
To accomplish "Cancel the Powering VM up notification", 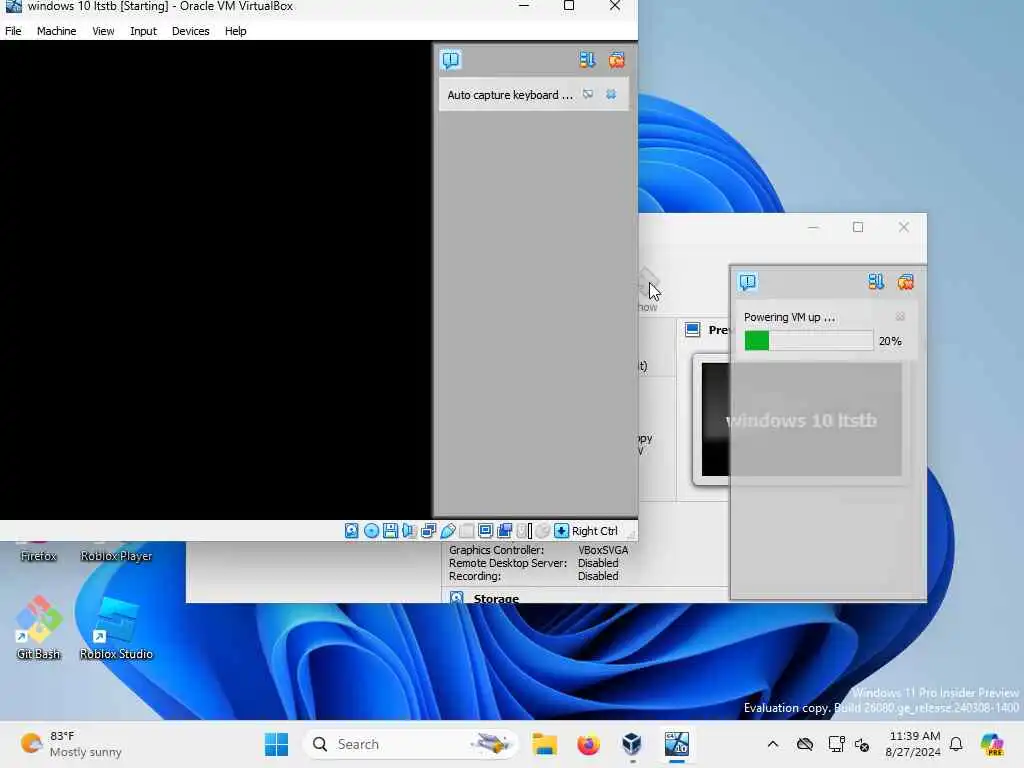I will click(900, 317).
